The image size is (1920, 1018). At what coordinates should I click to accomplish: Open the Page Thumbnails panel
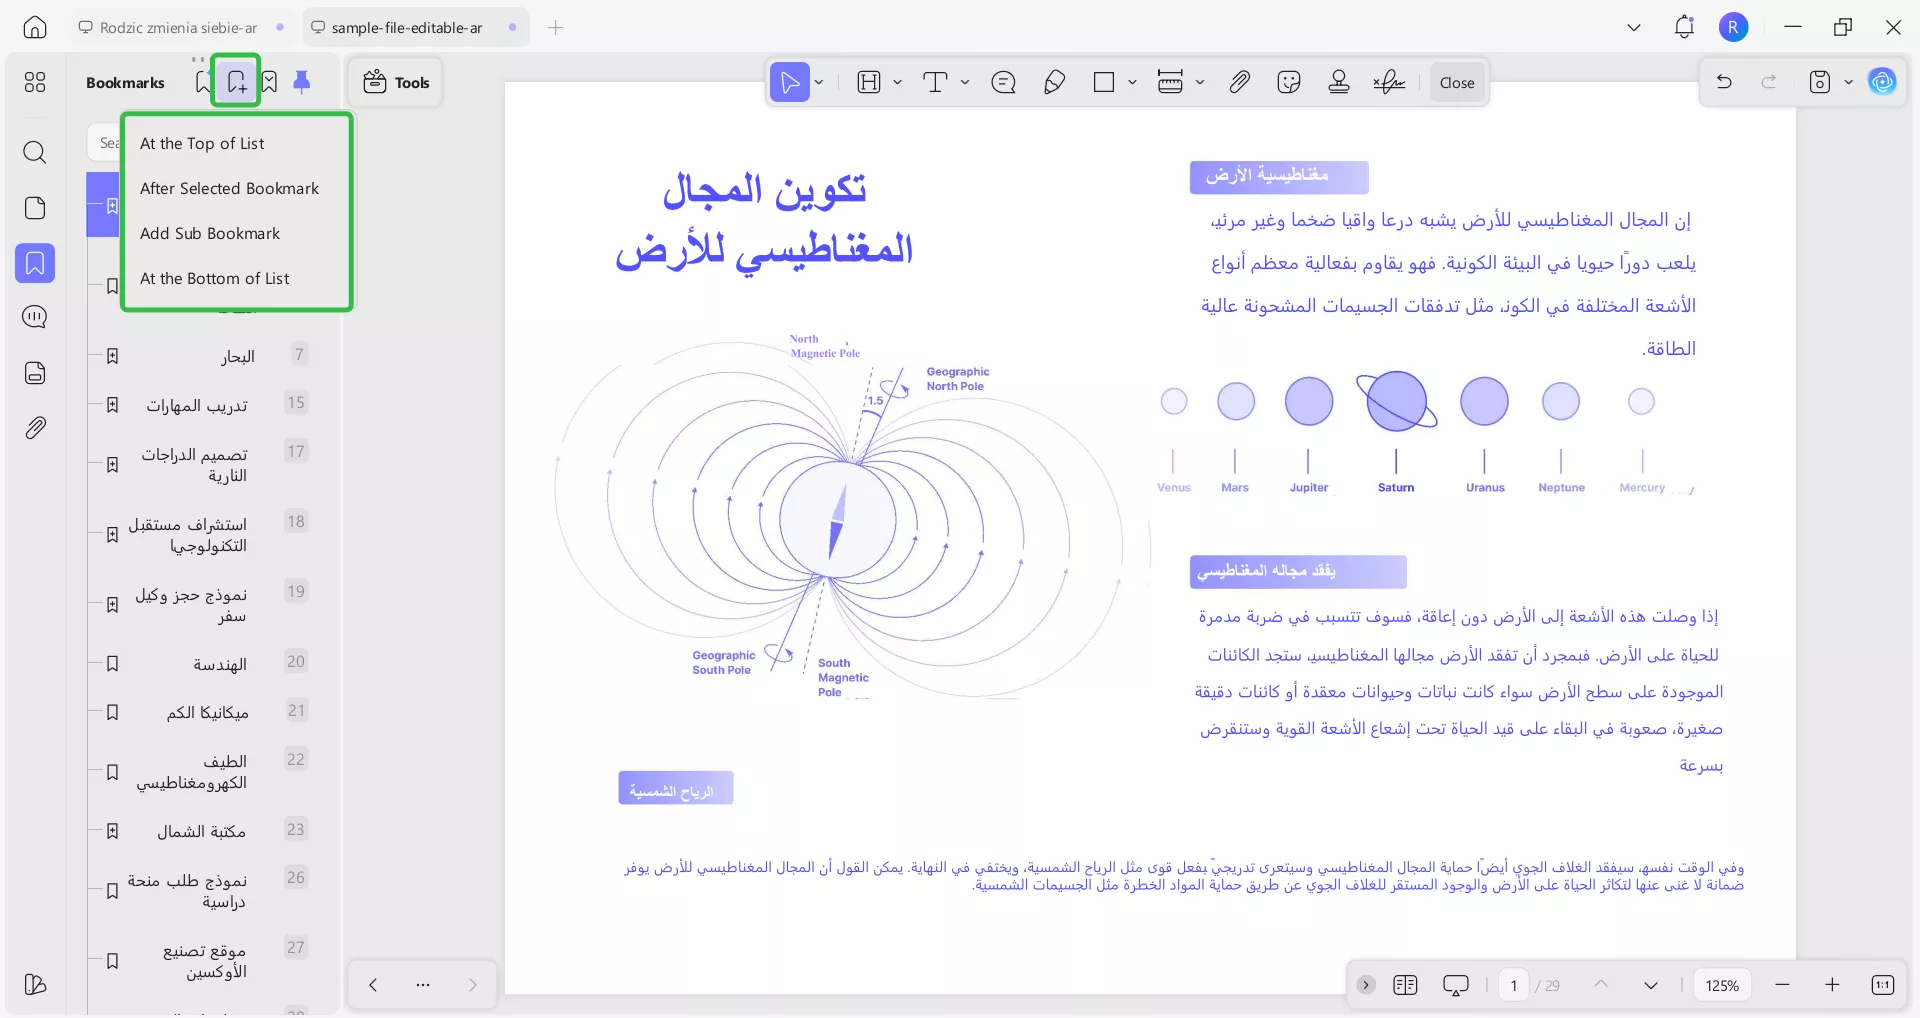[35, 208]
